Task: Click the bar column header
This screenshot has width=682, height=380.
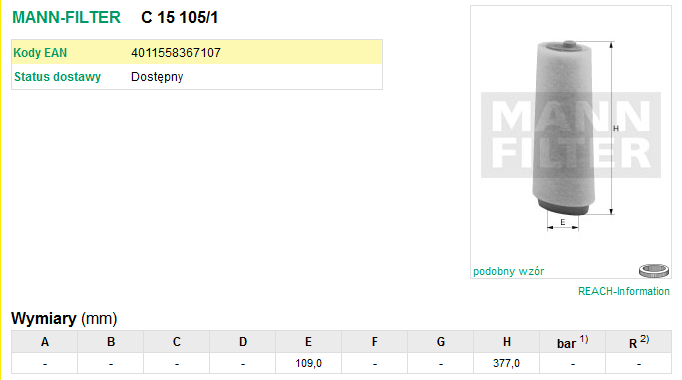Action: point(572,342)
